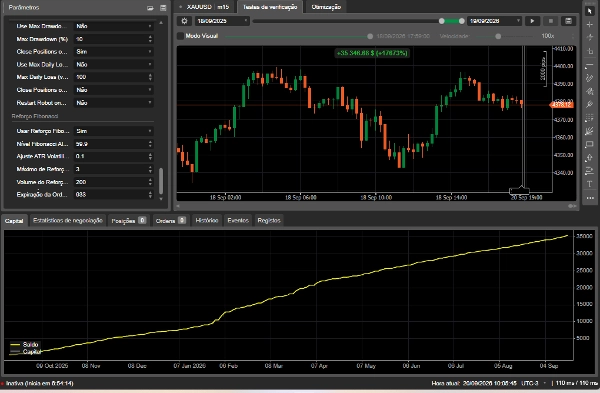Adjust Volume do Reforço stepper arrows
The image size is (600, 393).
(x=150, y=182)
